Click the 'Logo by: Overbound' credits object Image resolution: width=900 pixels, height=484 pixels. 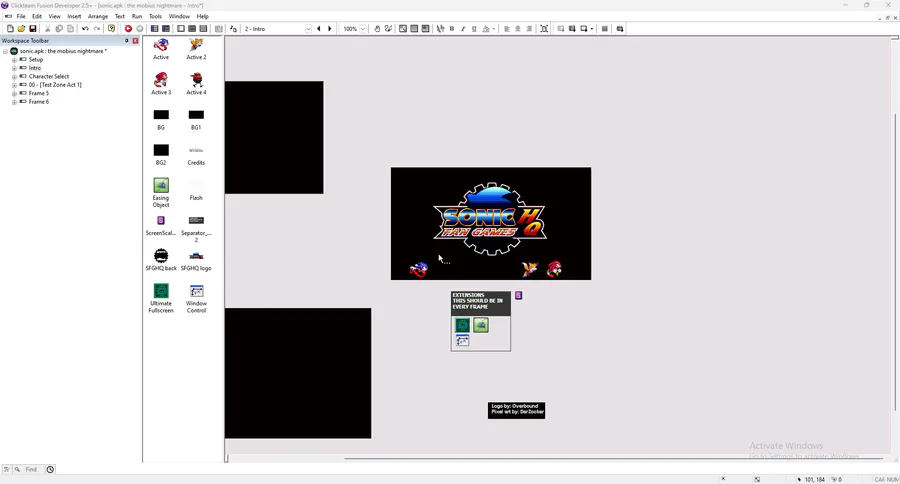coord(517,410)
